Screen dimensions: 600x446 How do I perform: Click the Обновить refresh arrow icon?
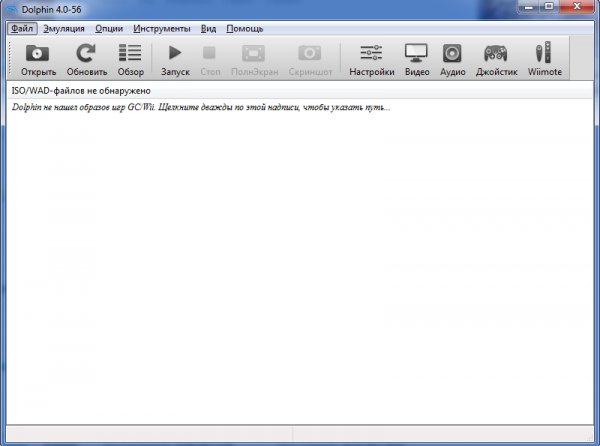coord(86,53)
